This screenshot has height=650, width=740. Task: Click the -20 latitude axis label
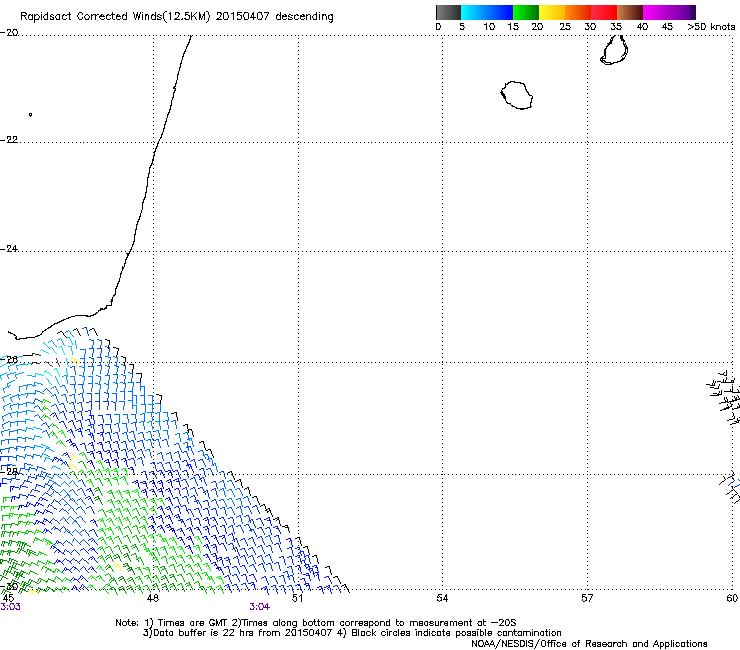click(x=9, y=33)
